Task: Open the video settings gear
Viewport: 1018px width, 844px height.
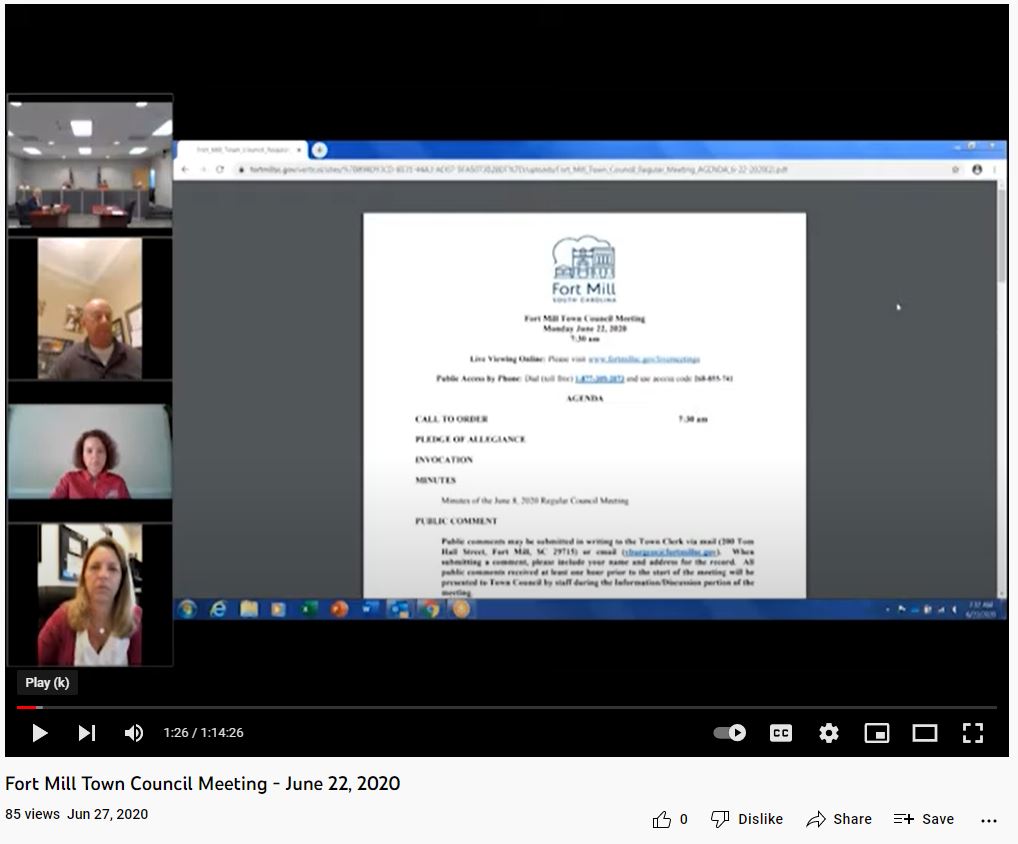Action: (829, 733)
